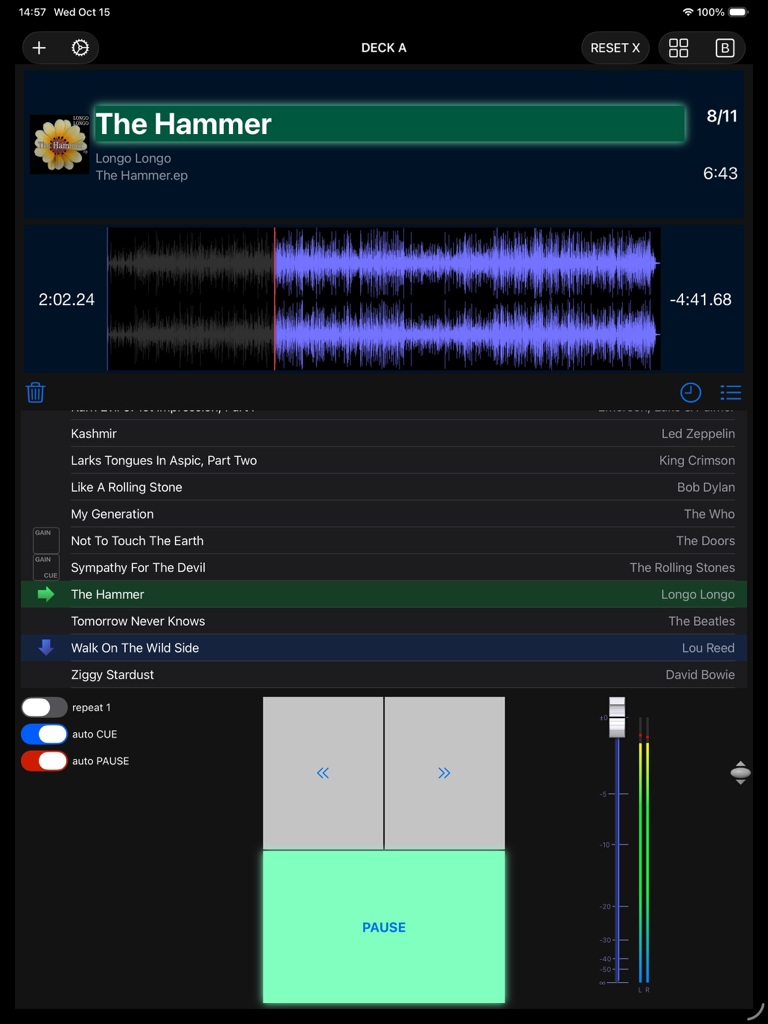Disable the auto CUE switch
The width and height of the screenshot is (768, 1024).
(44, 734)
